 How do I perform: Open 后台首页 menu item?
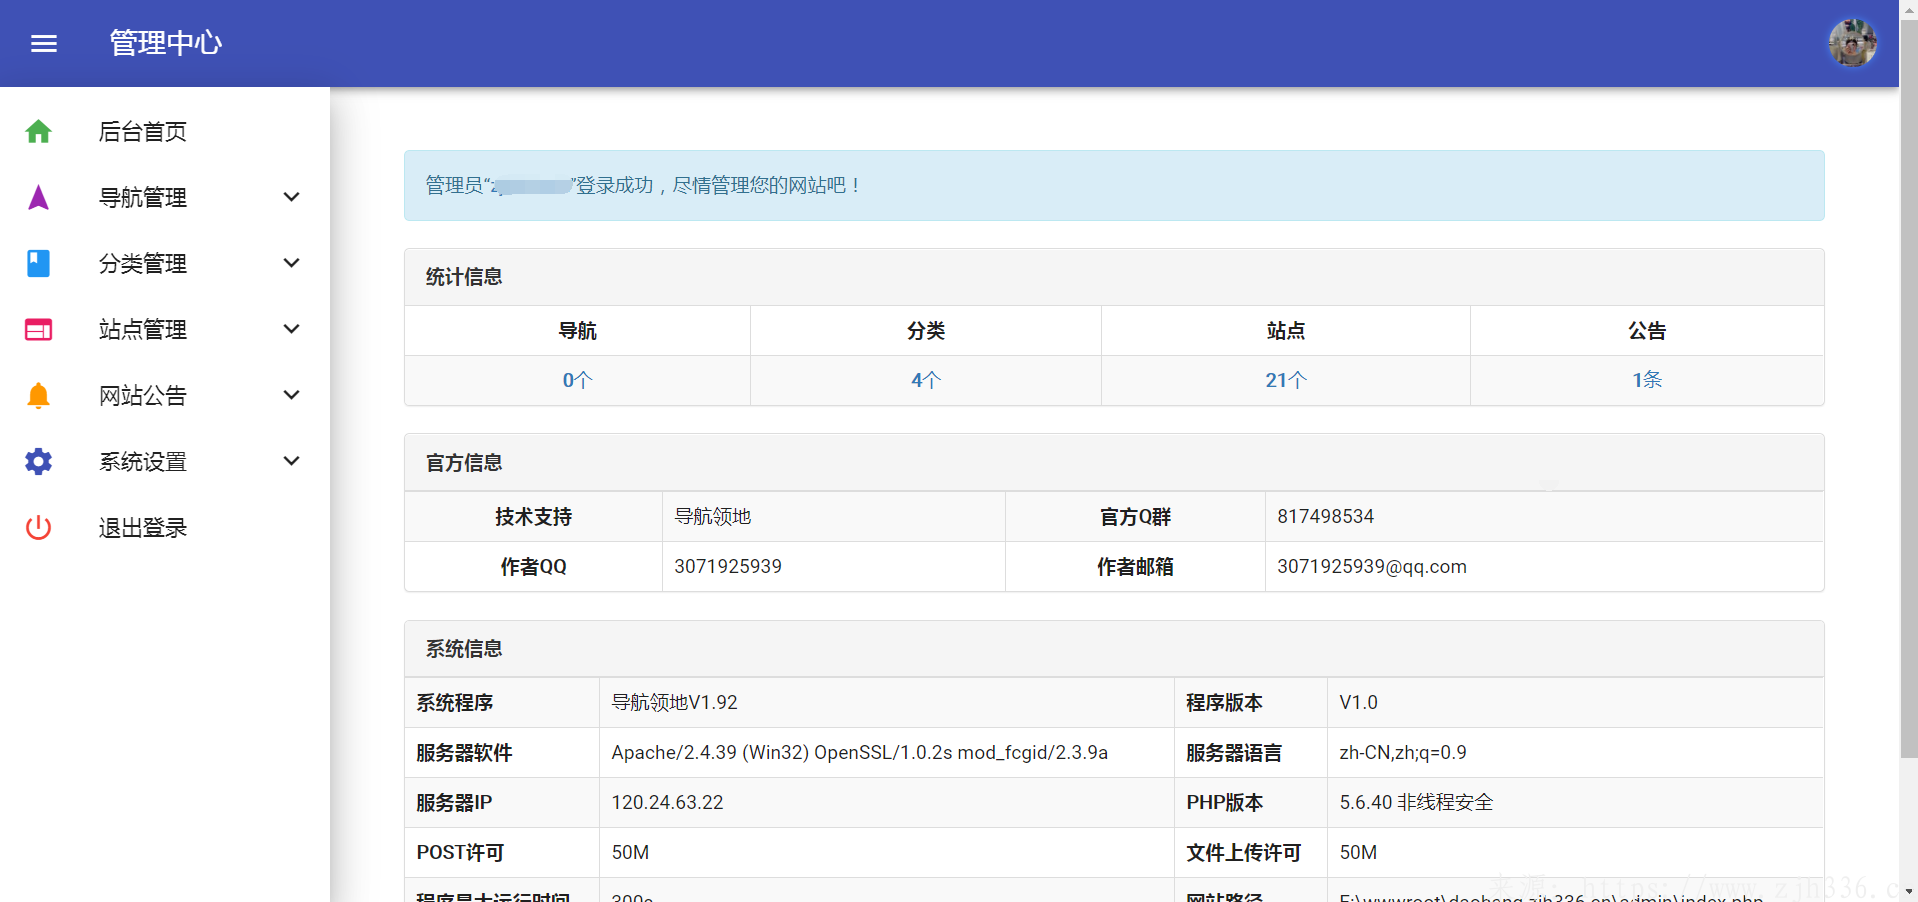pos(165,131)
